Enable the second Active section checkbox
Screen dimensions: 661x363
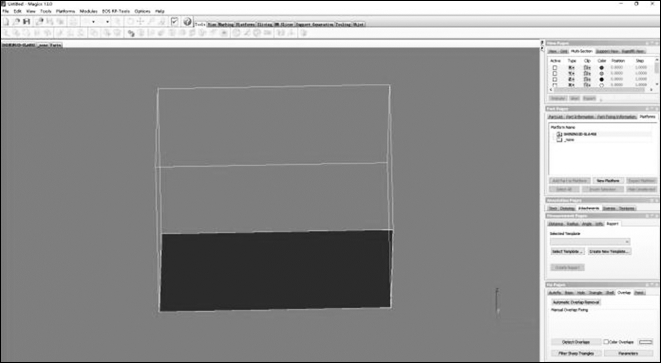point(555,73)
